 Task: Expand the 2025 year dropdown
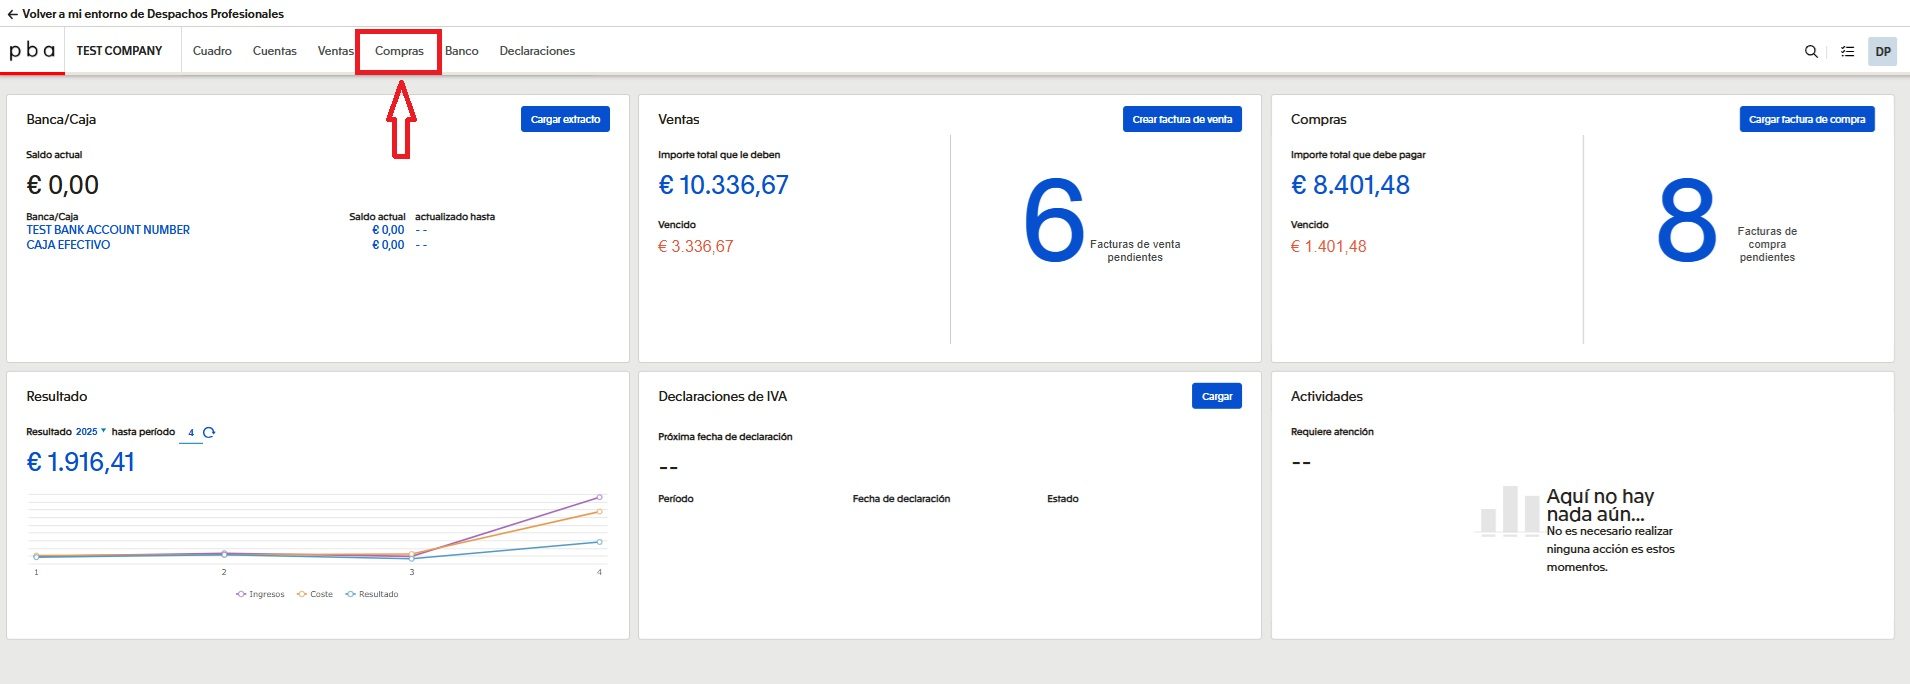click(90, 432)
